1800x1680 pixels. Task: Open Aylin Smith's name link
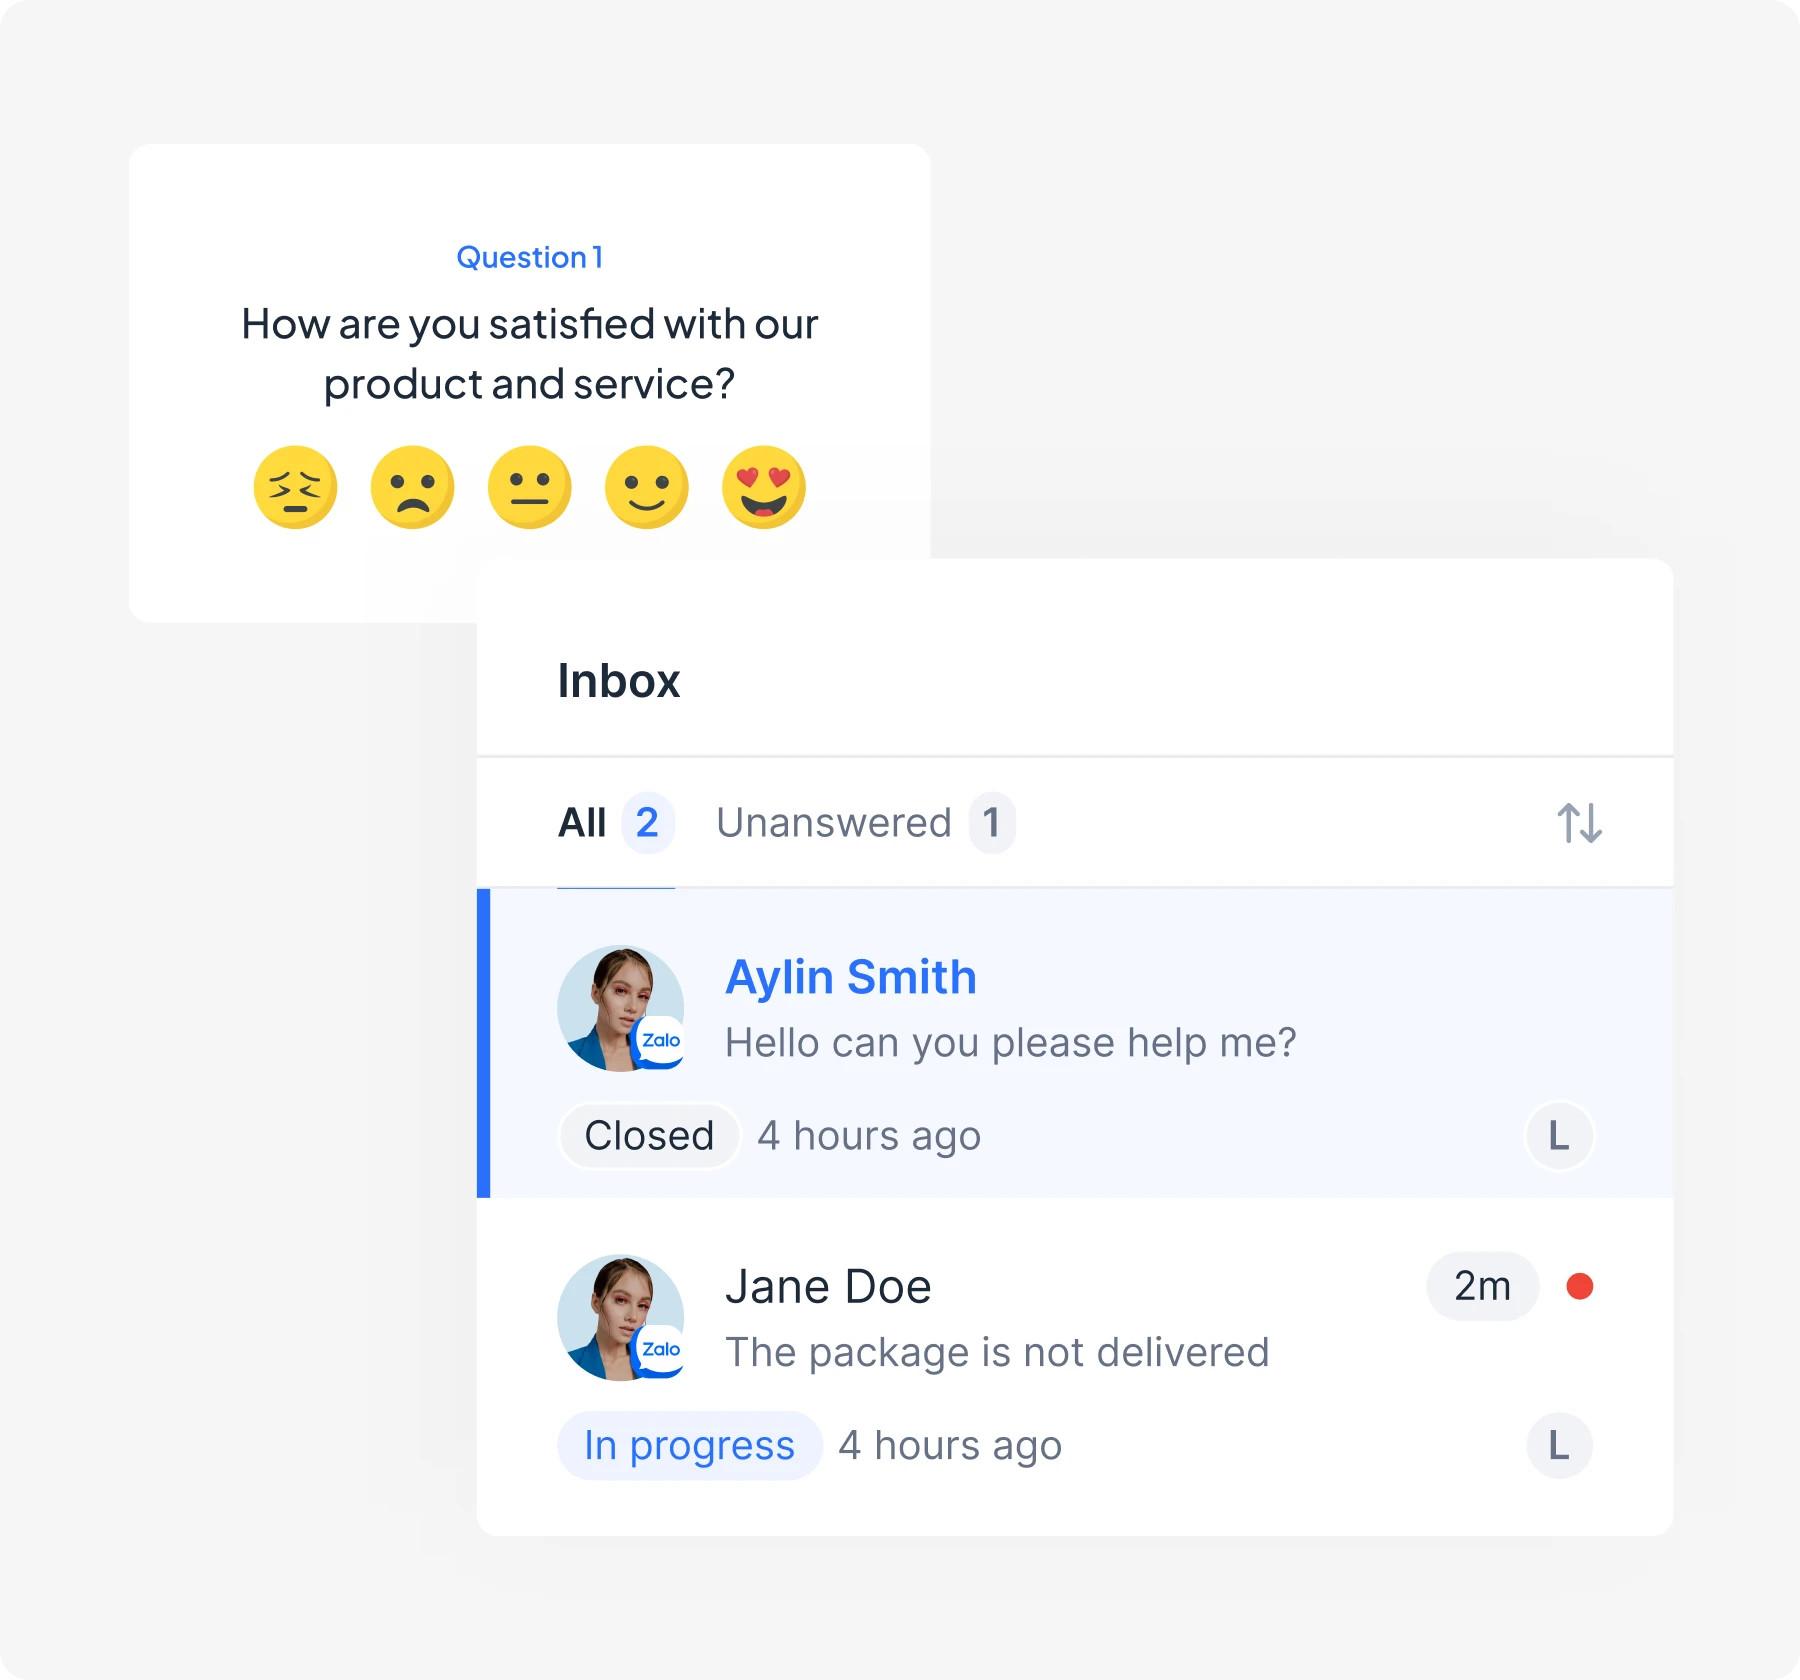coord(850,977)
